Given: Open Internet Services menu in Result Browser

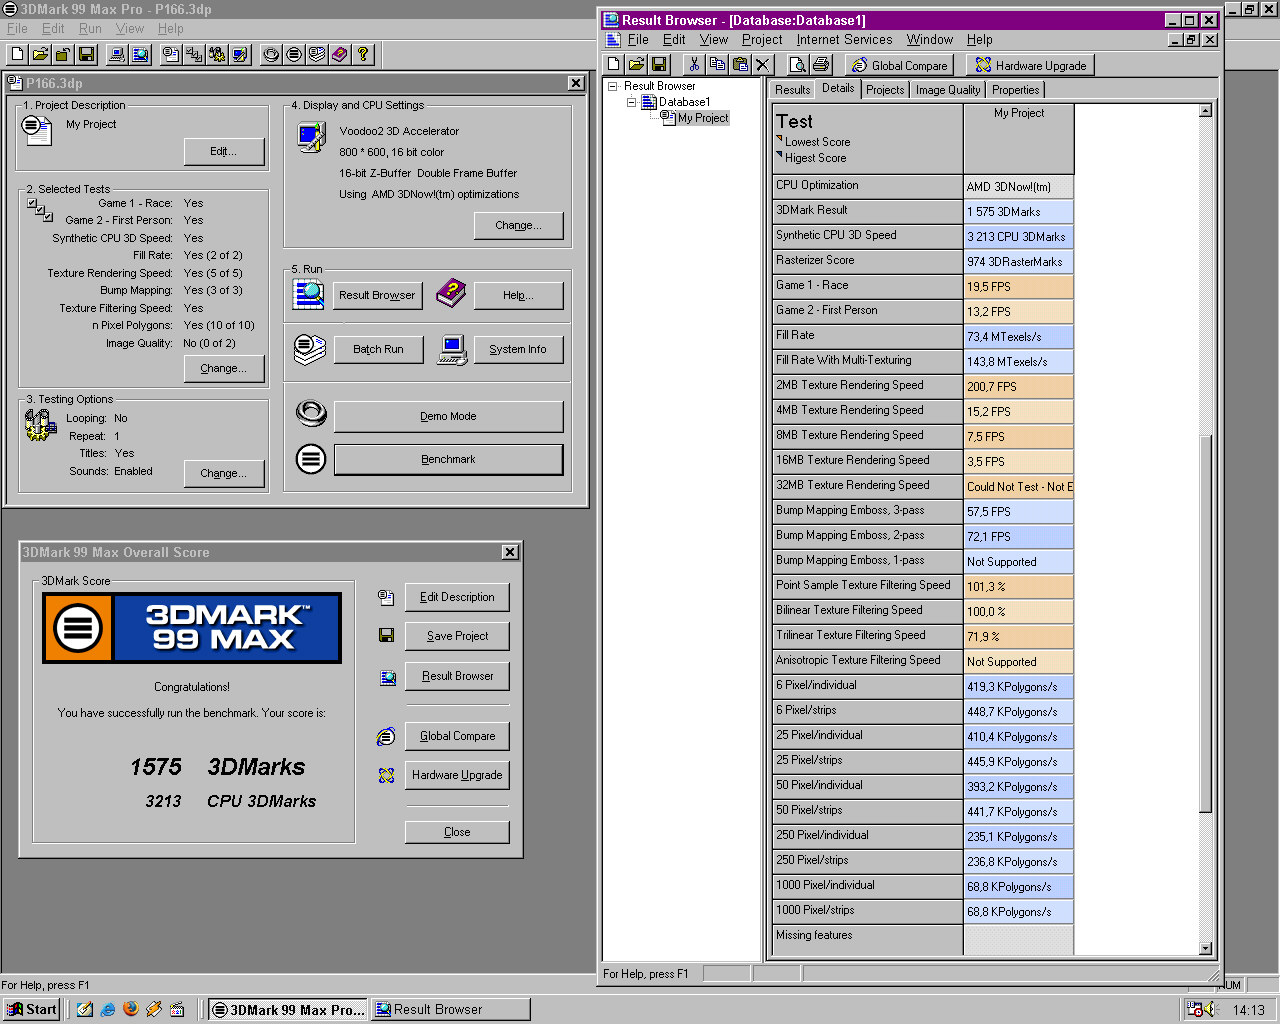Looking at the screenshot, I should [844, 40].
